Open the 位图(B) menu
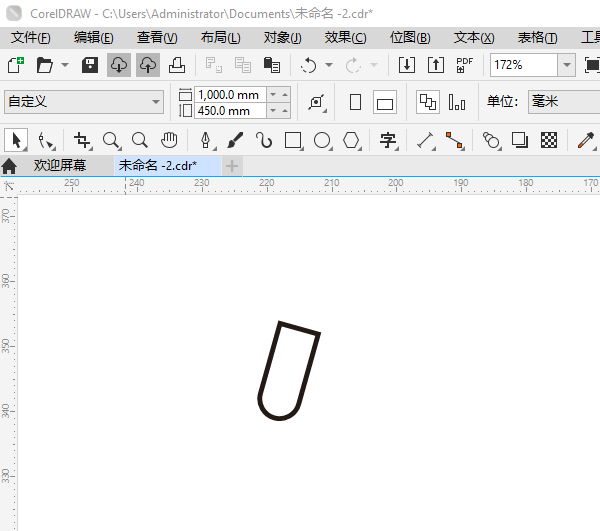 click(410, 38)
